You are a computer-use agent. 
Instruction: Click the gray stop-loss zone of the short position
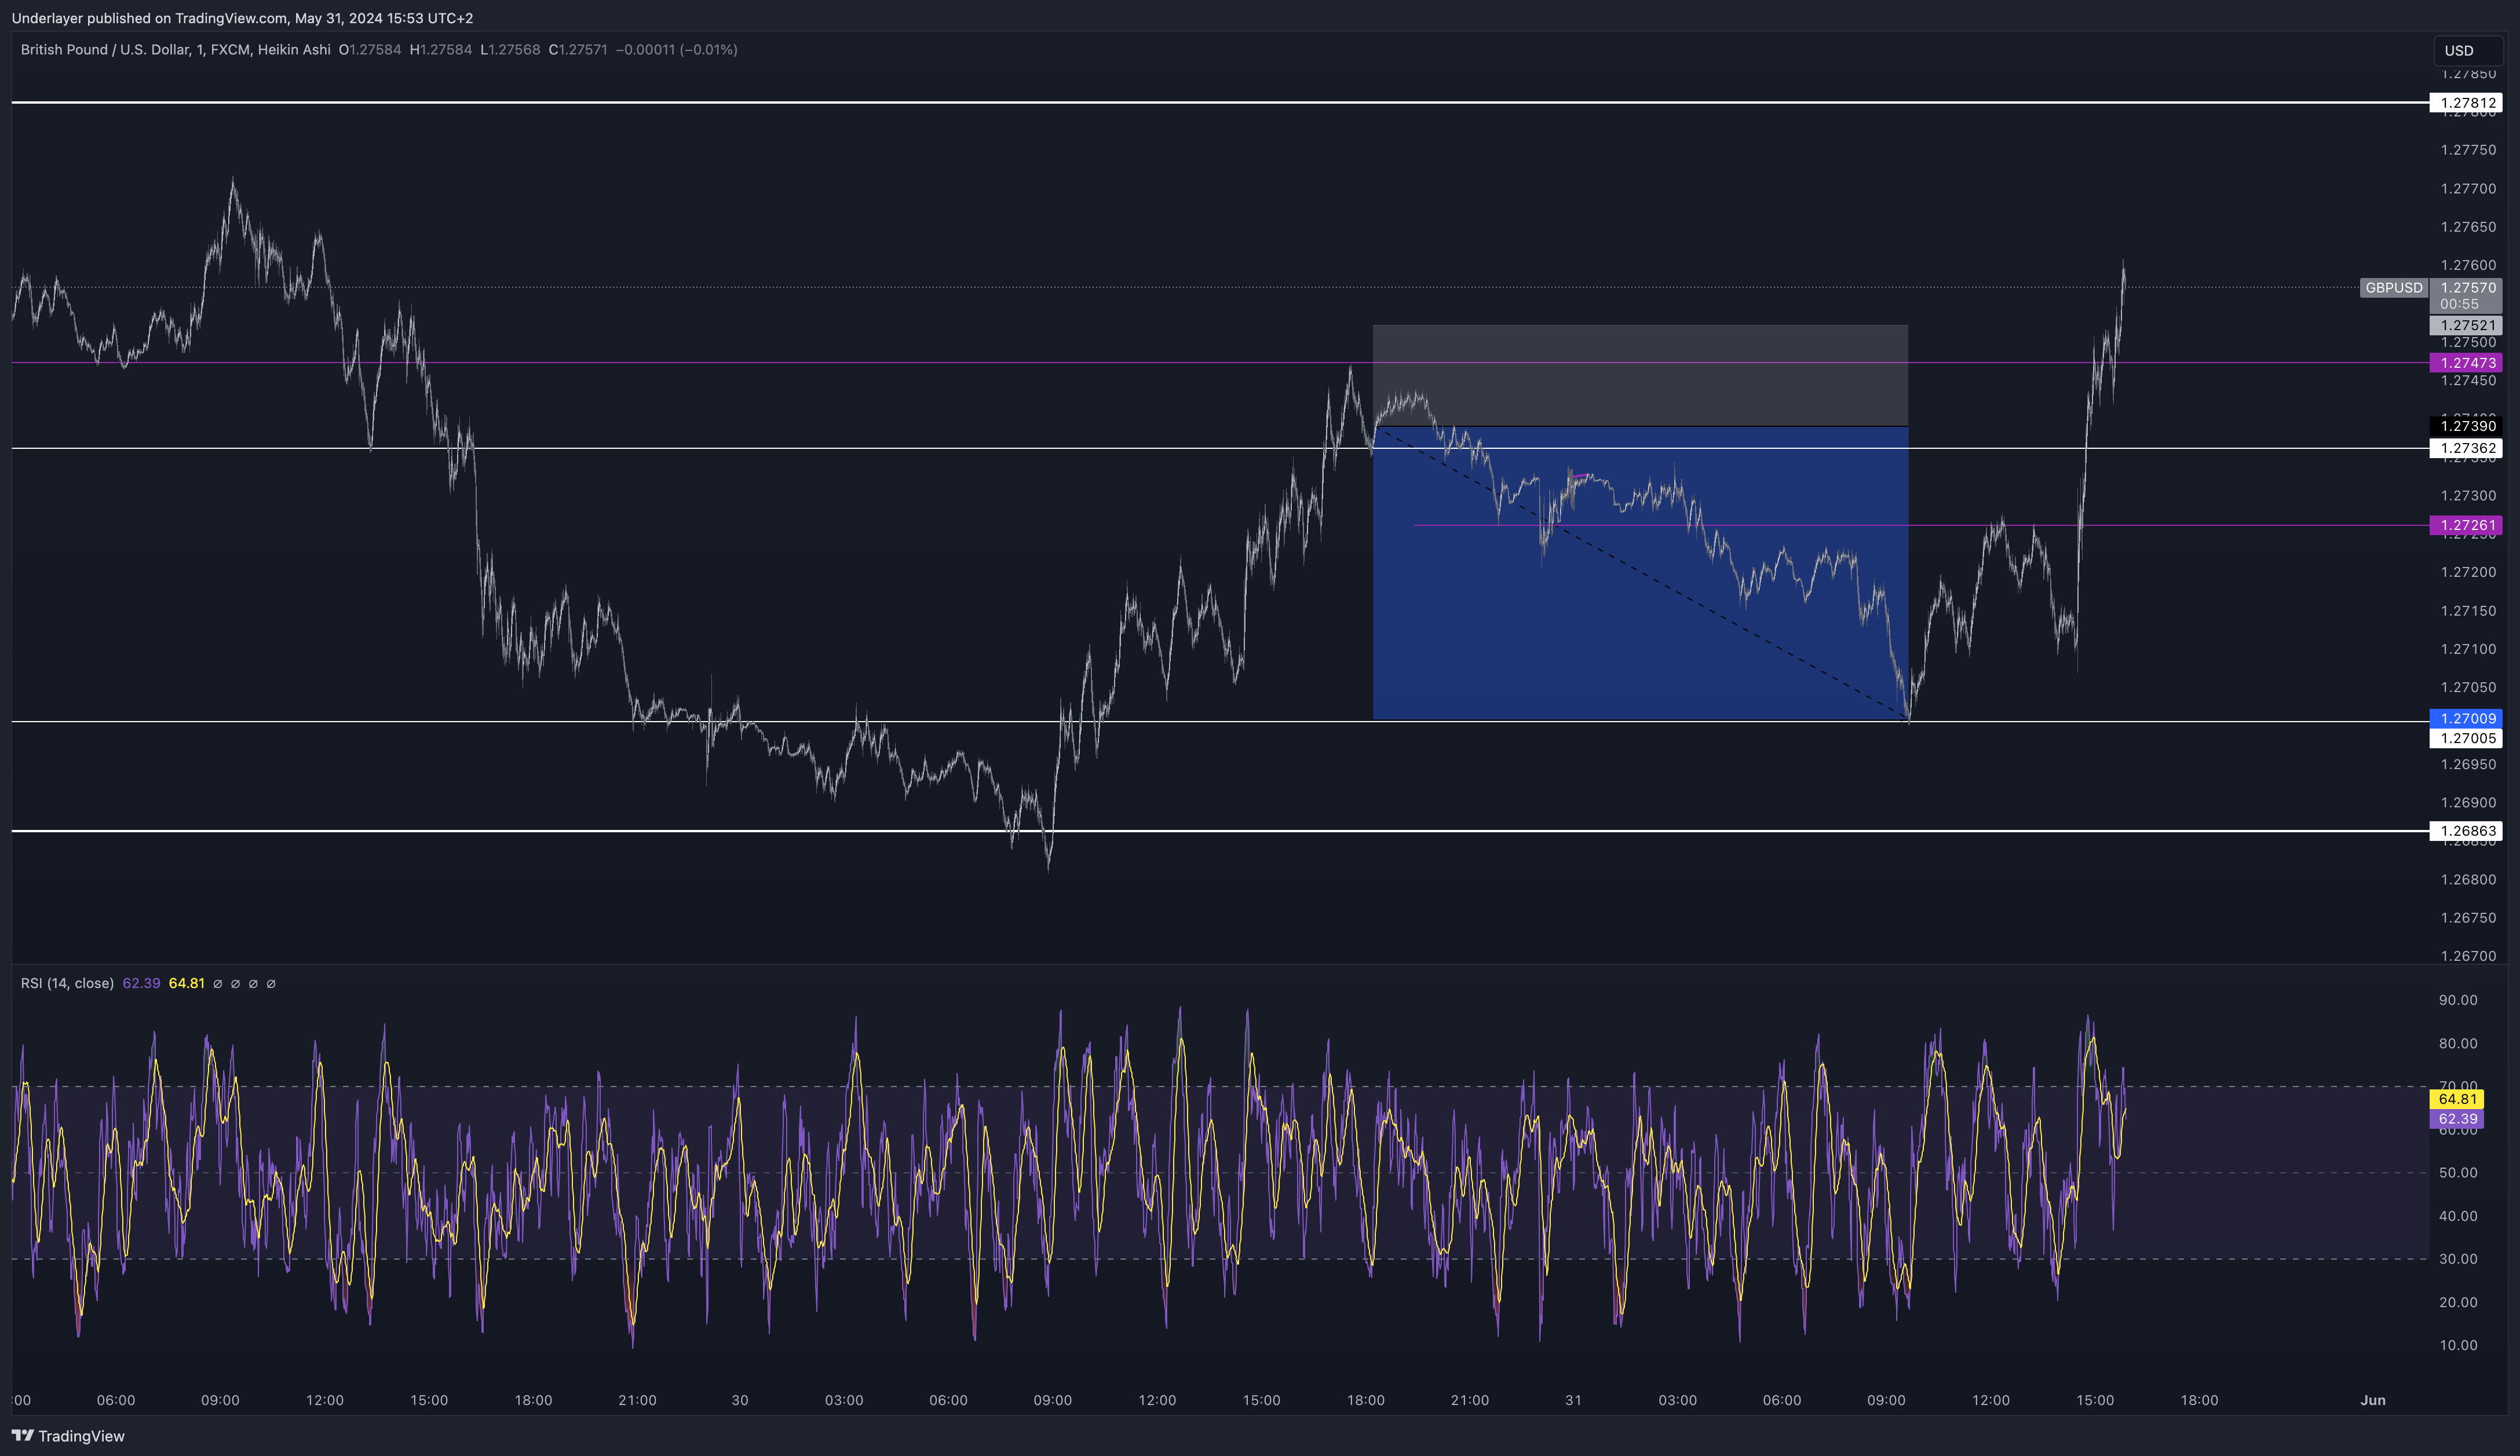[1640, 375]
